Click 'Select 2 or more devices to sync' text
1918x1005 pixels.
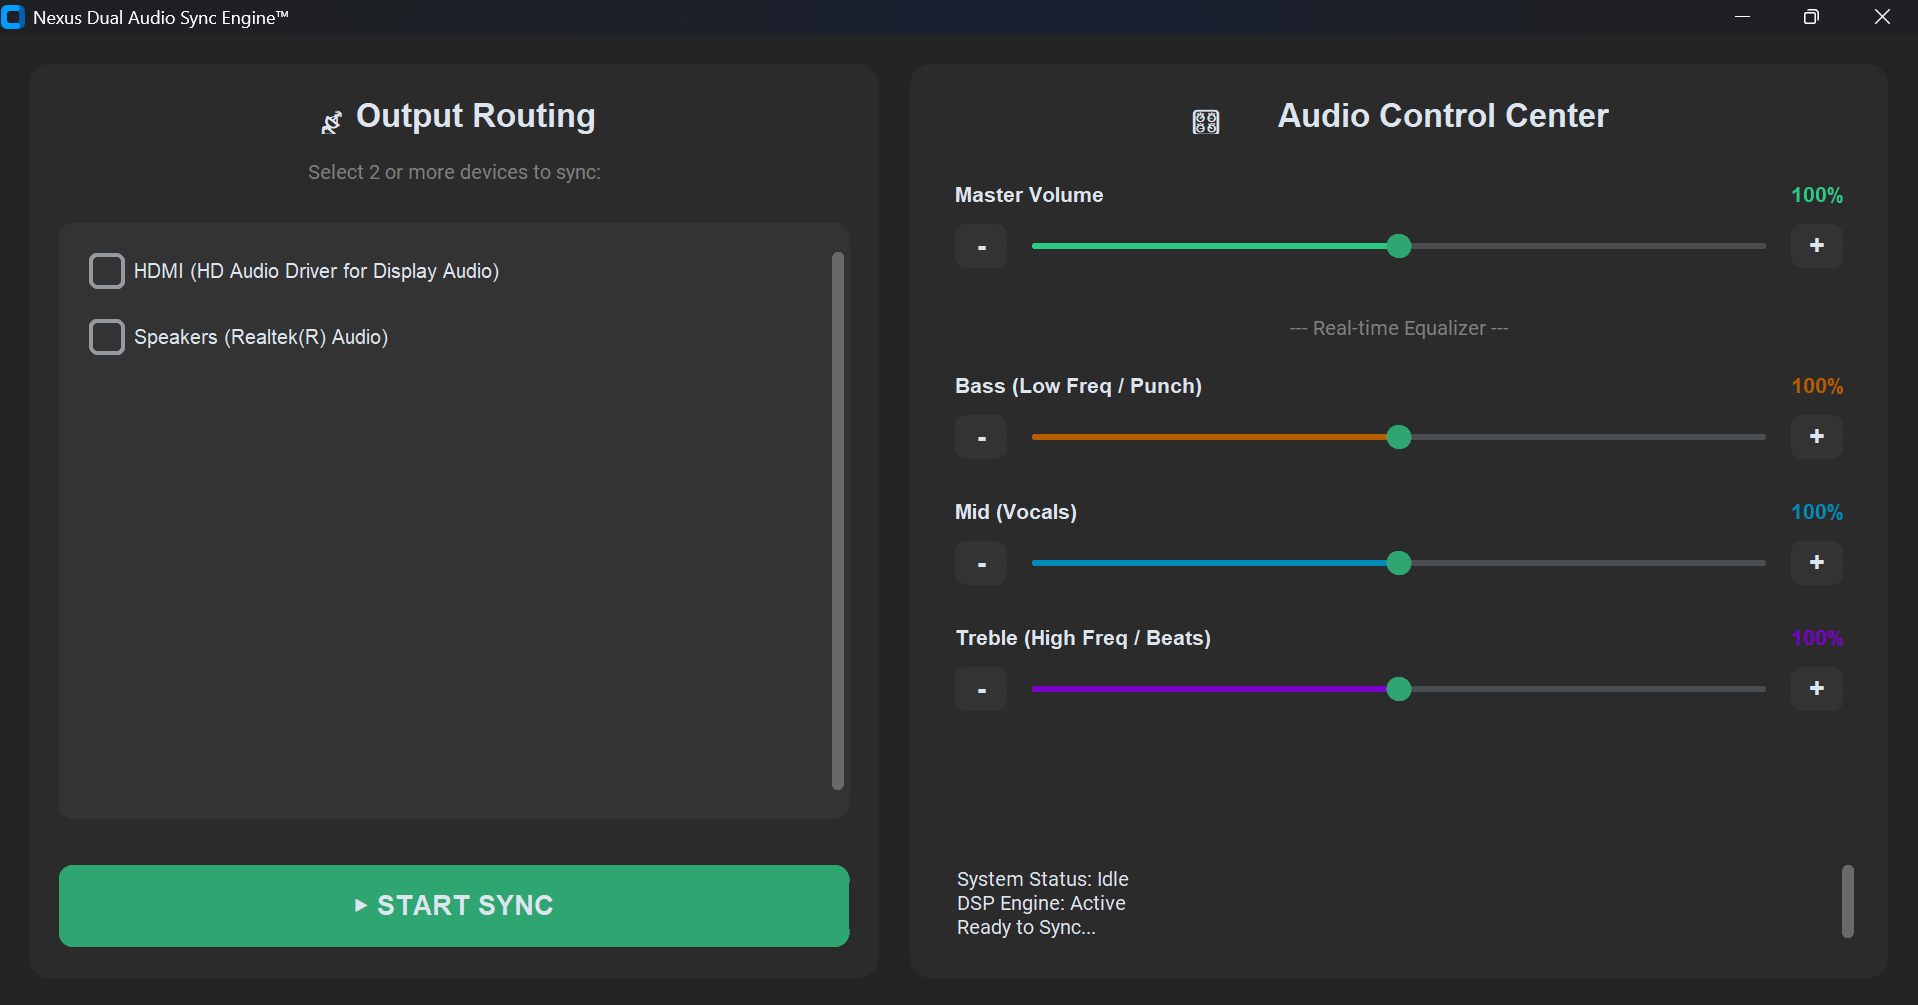coord(454,172)
